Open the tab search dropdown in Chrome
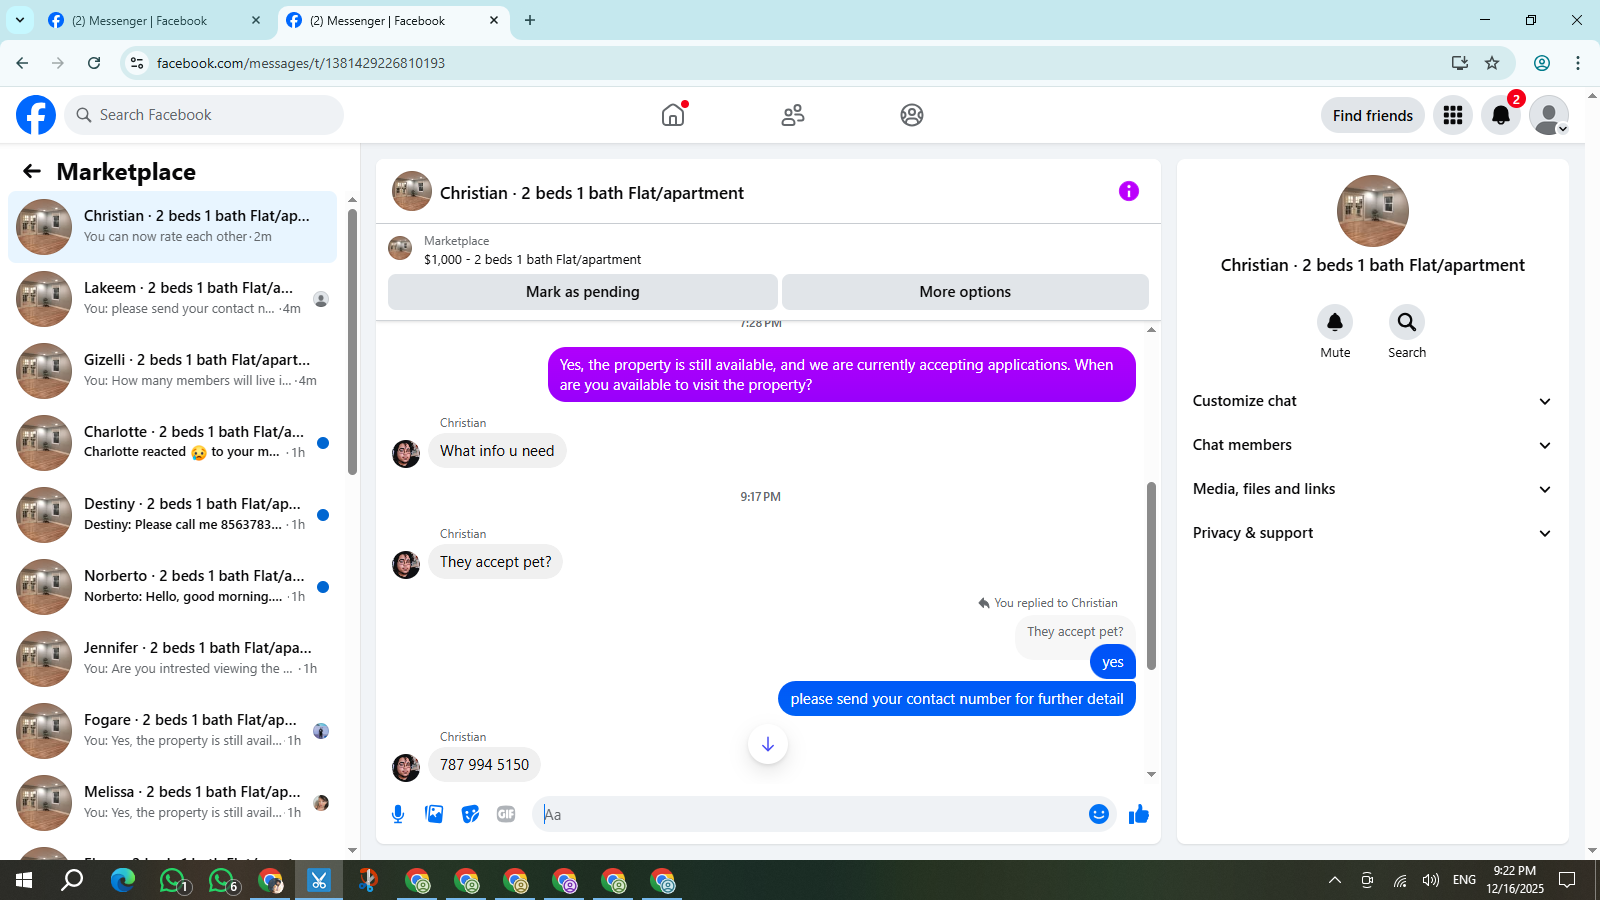This screenshot has width=1600, height=900. click(20, 20)
